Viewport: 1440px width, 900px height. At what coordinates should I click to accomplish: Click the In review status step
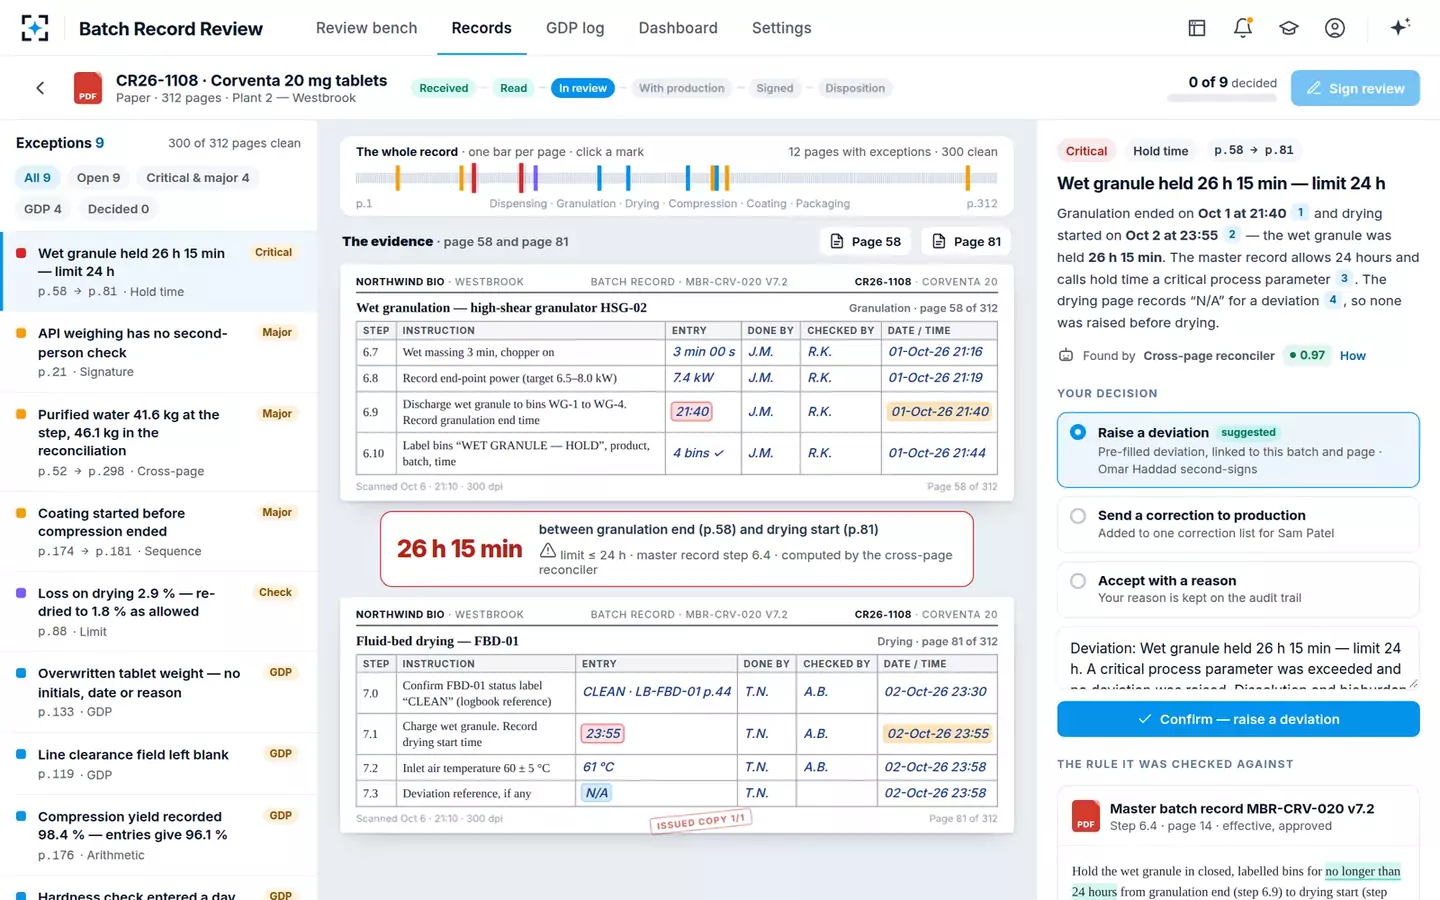point(583,88)
